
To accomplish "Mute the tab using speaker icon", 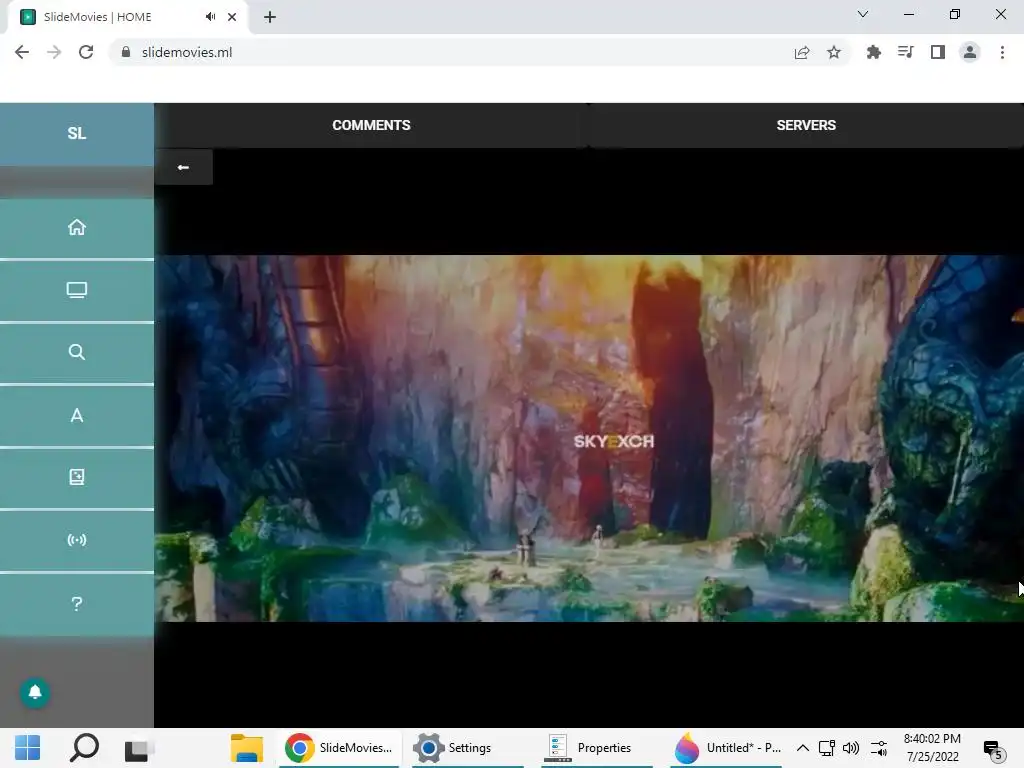I will 210,17.
